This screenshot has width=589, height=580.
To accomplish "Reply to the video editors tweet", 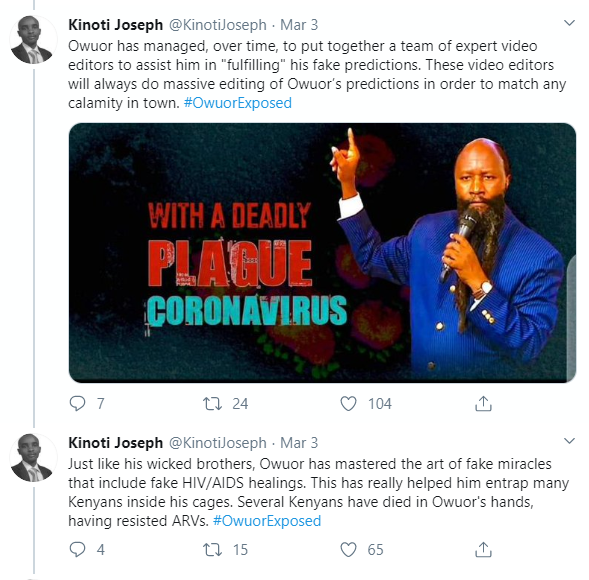I will (x=78, y=404).
